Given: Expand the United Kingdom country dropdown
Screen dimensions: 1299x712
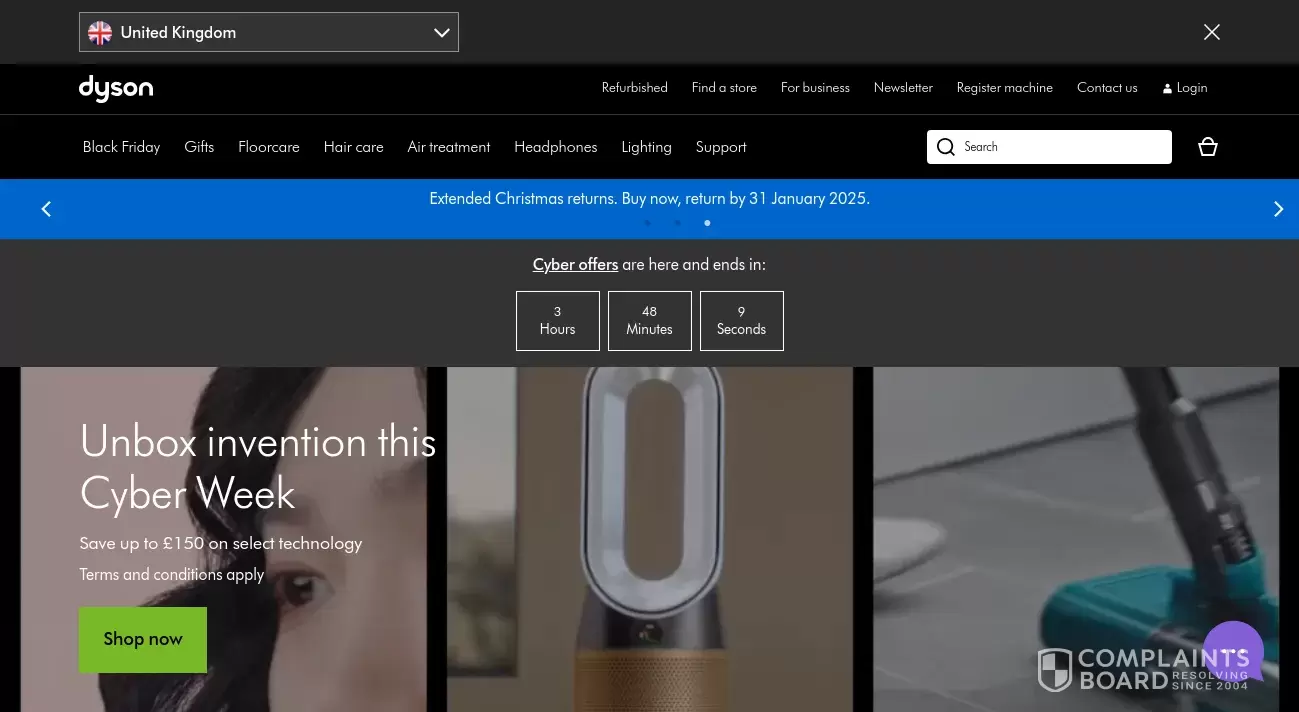Looking at the screenshot, I should pos(441,33).
